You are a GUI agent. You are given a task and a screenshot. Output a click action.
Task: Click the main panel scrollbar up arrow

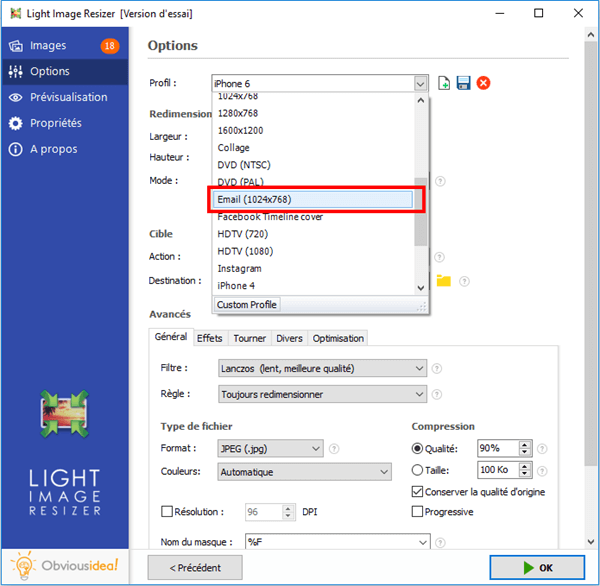pos(591,35)
